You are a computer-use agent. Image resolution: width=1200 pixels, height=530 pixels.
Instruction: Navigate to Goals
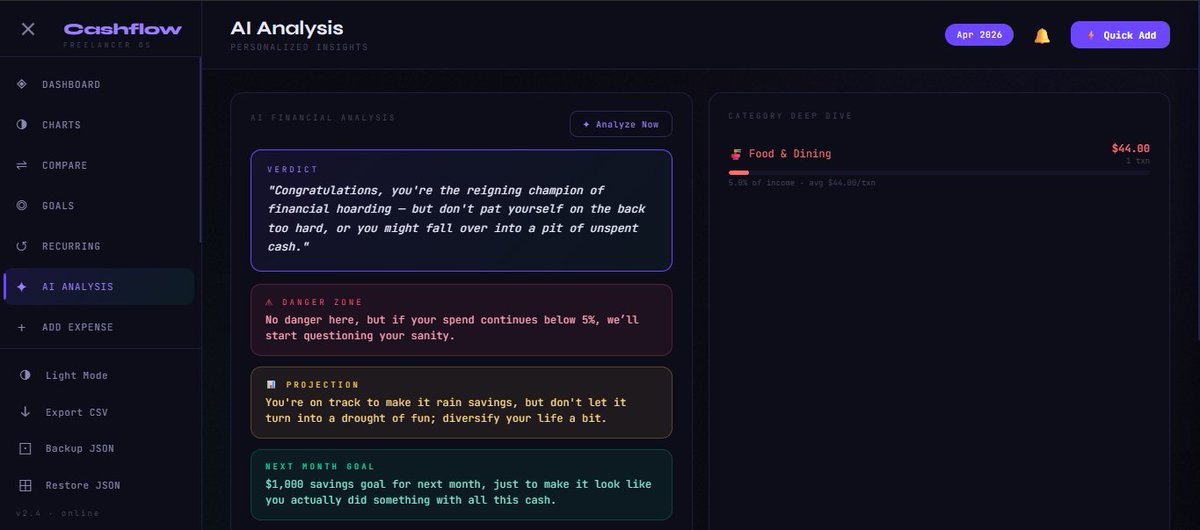coord(98,206)
